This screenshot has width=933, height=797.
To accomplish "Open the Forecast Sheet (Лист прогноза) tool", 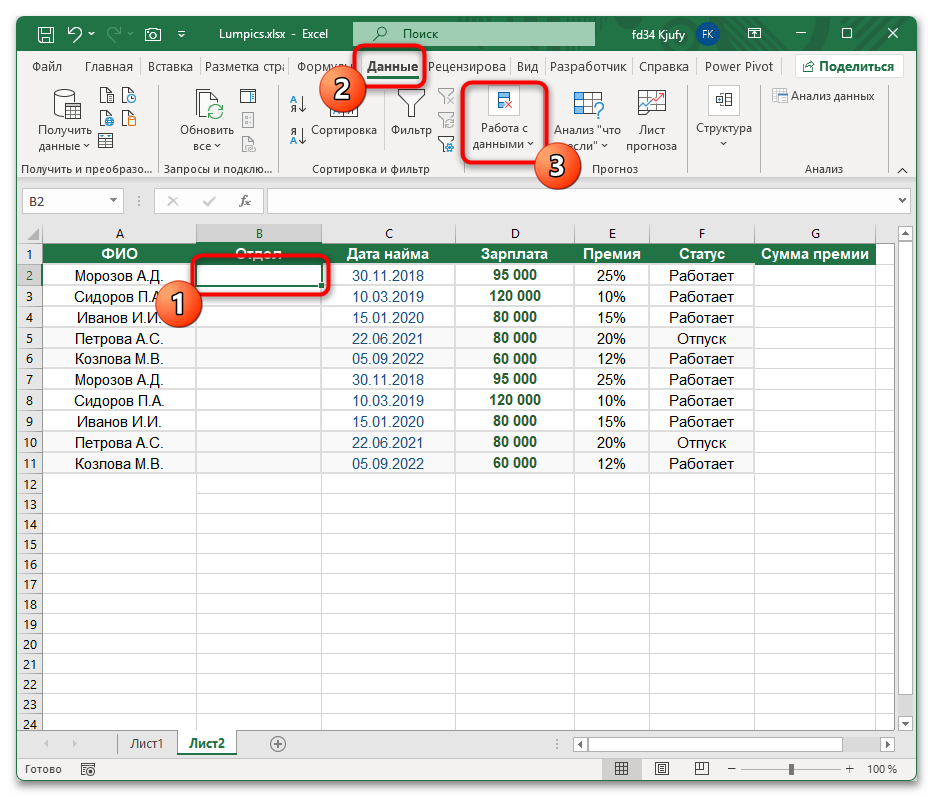I will point(651,120).
